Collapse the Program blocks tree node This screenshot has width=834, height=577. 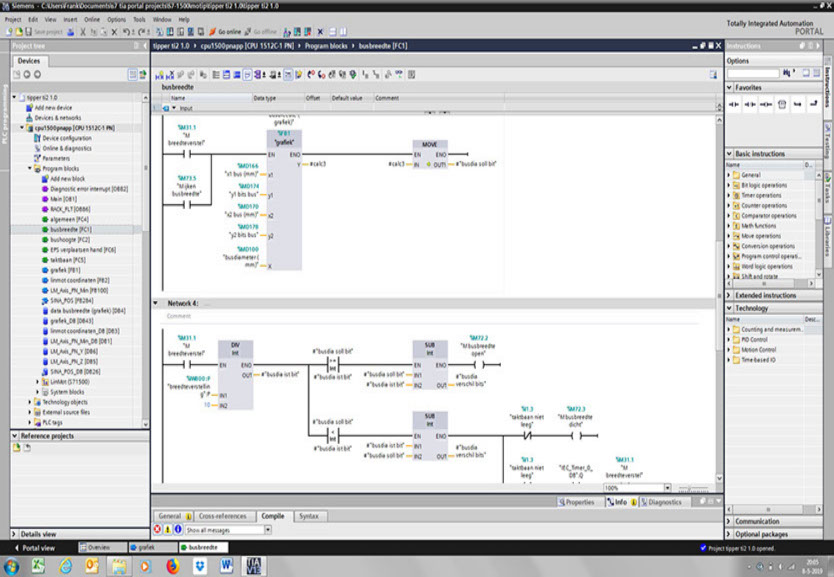(30, 169)
